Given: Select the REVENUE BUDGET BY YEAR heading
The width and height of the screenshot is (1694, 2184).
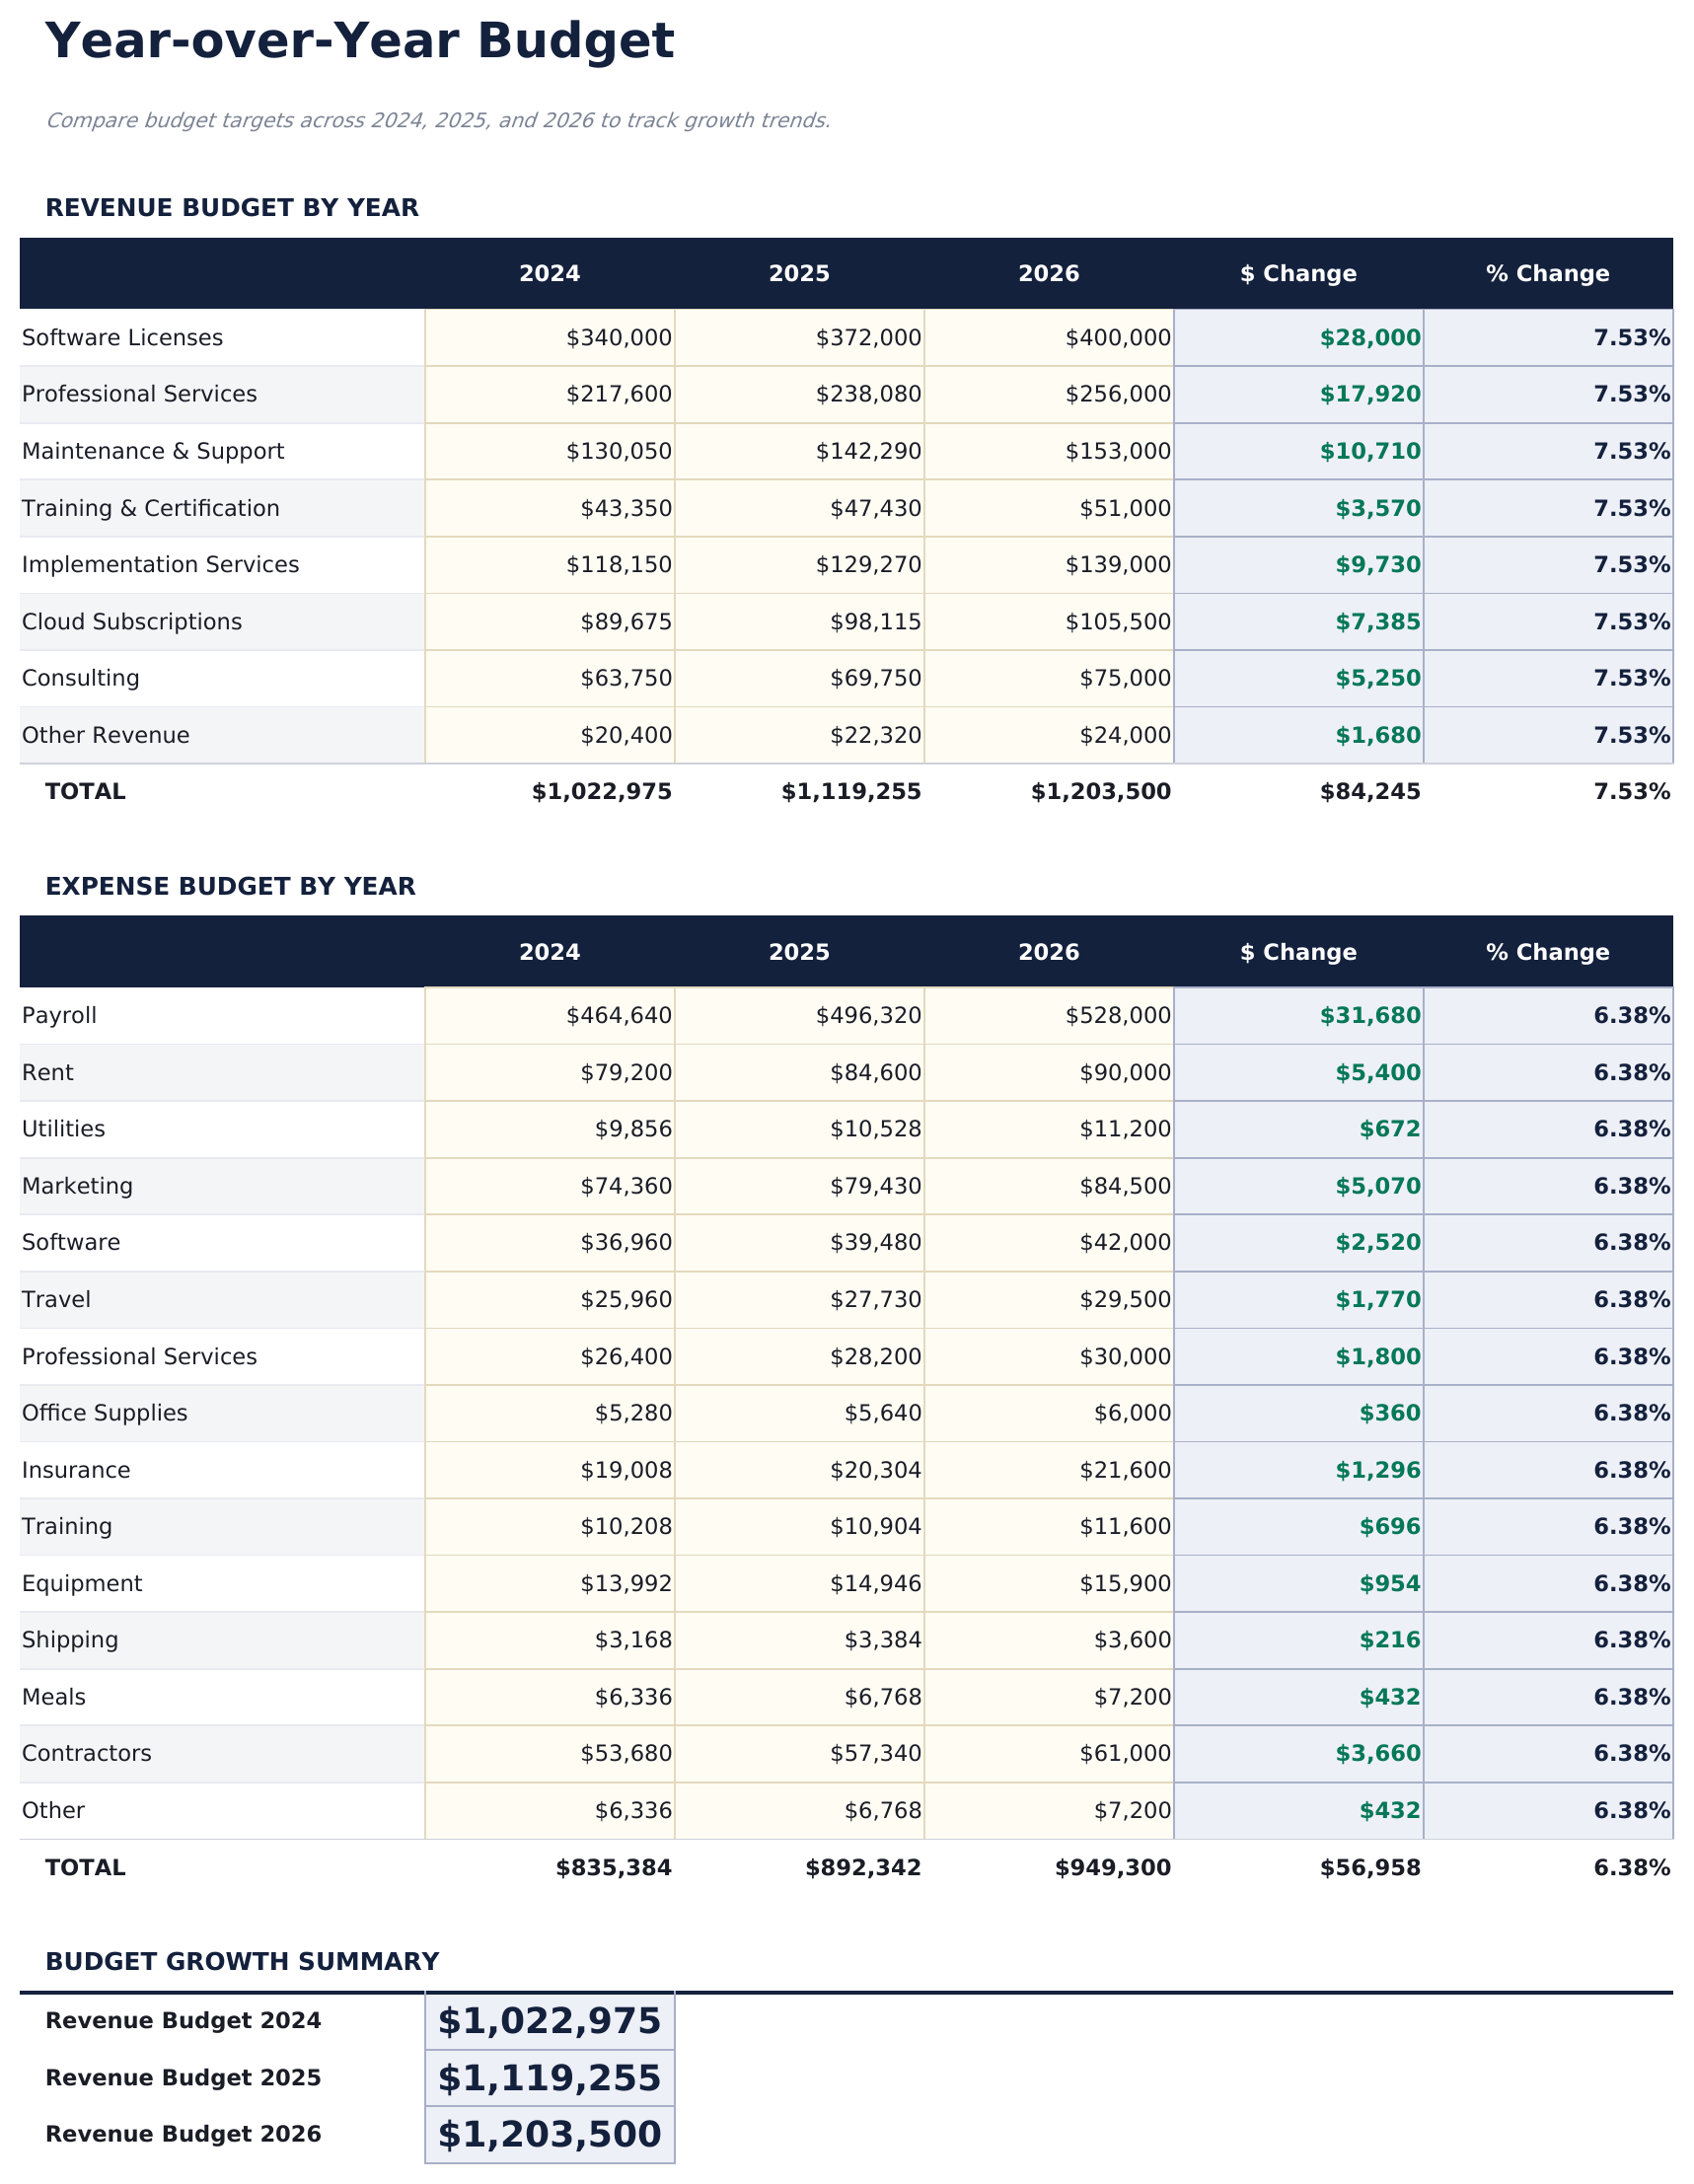Looking at the screenshot, I should tap(235, 208).
